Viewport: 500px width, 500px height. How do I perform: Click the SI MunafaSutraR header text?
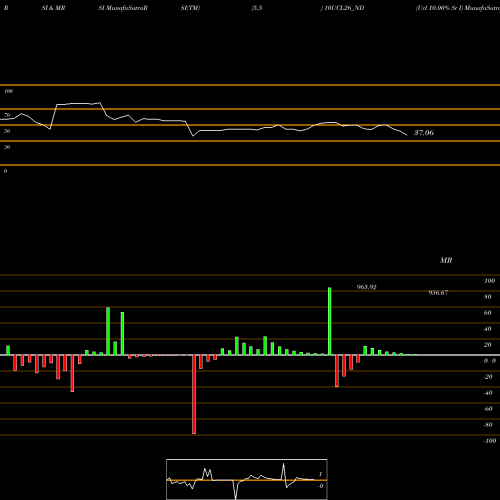click(123, 8)
